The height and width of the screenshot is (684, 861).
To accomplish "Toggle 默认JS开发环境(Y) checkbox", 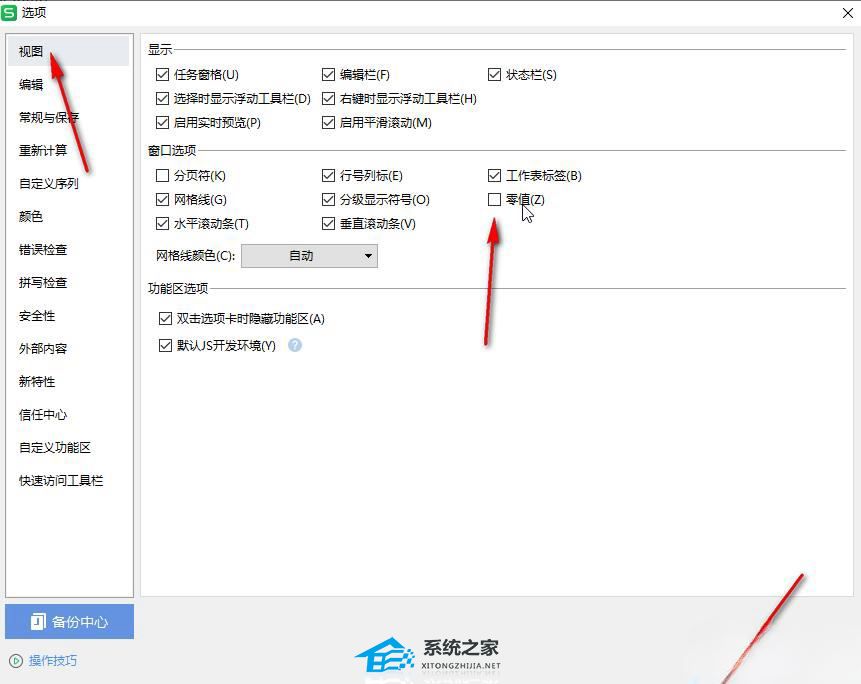I will point(165,346).
